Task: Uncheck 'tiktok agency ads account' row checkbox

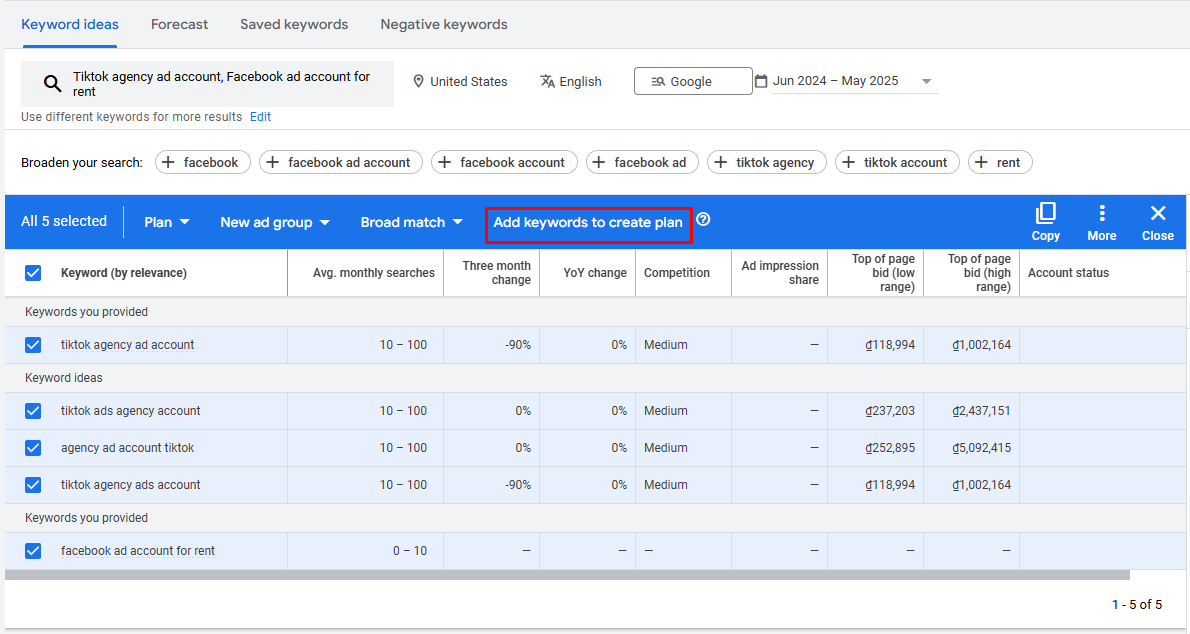Action: coord(33,484)
